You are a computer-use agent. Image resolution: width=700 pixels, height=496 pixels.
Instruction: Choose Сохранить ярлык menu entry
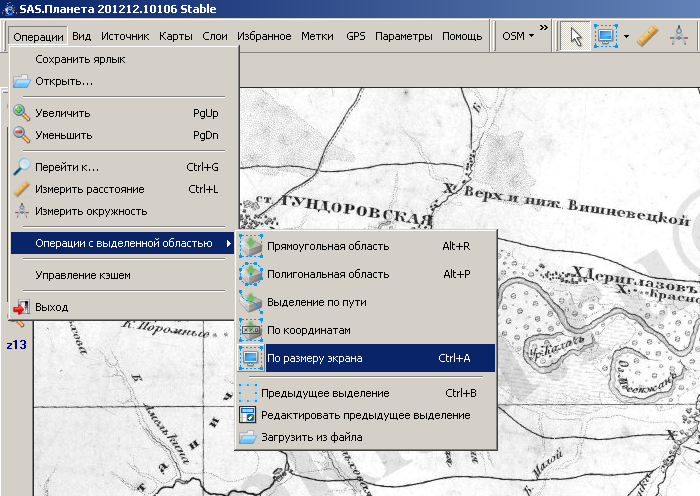122,59
